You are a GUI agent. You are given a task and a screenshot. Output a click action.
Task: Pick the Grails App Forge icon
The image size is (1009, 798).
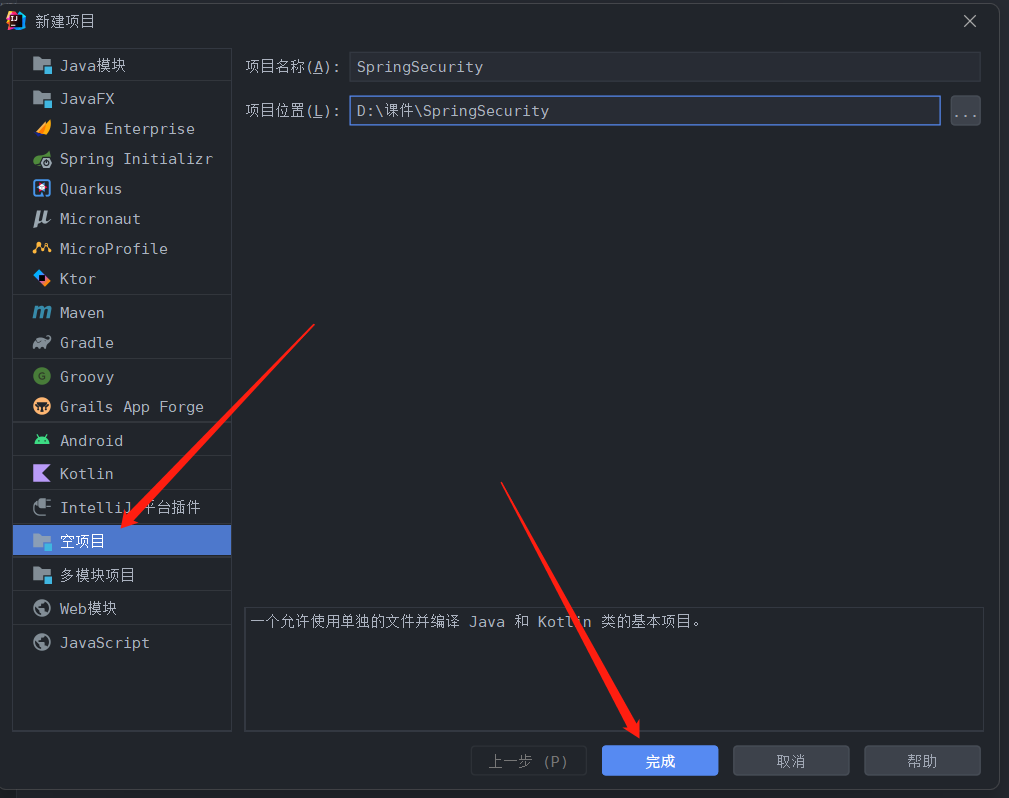(x=42, y=406)
